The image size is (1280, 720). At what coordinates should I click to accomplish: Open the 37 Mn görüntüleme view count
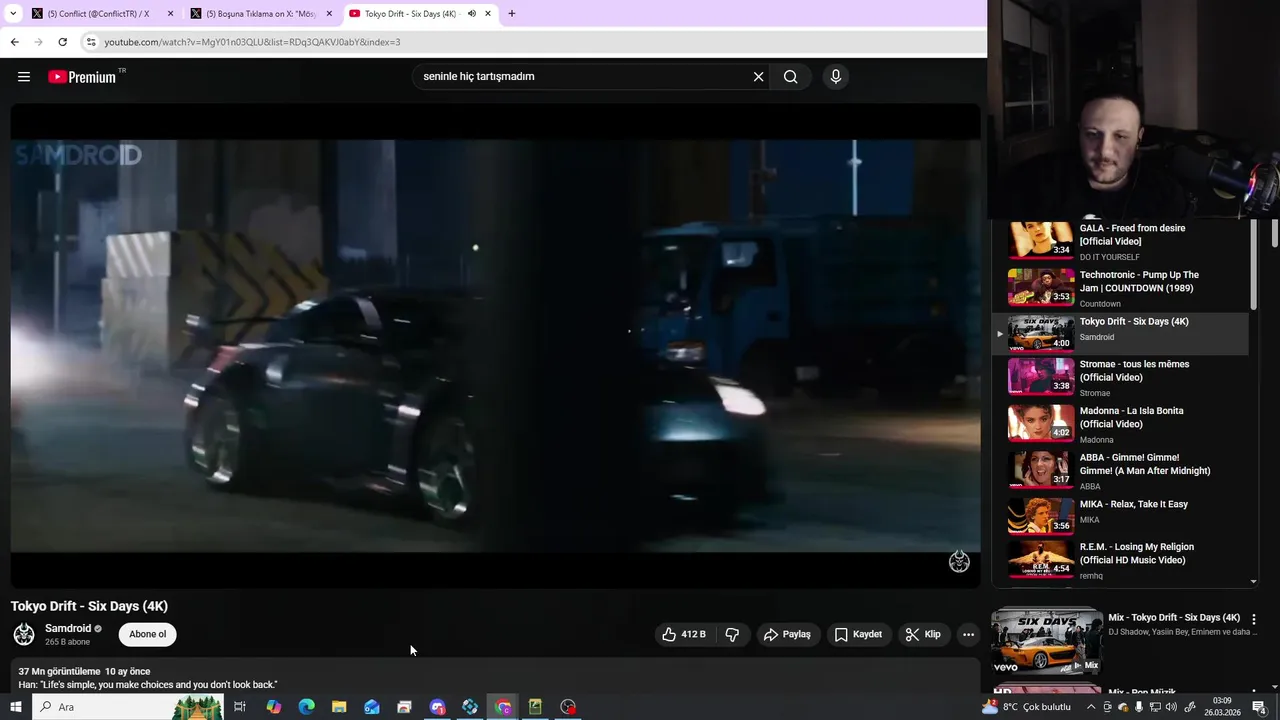click(x=59, y=672)
